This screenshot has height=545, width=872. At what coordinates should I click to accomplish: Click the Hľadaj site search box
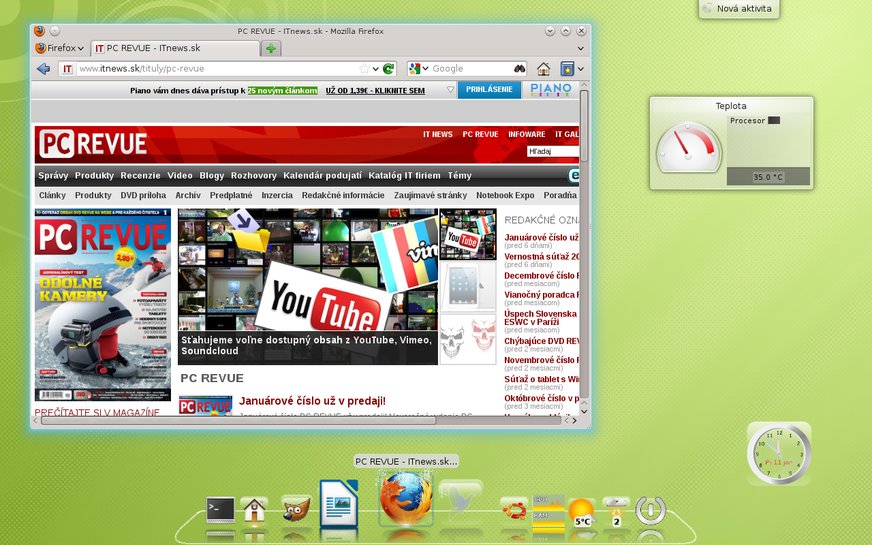552,151
